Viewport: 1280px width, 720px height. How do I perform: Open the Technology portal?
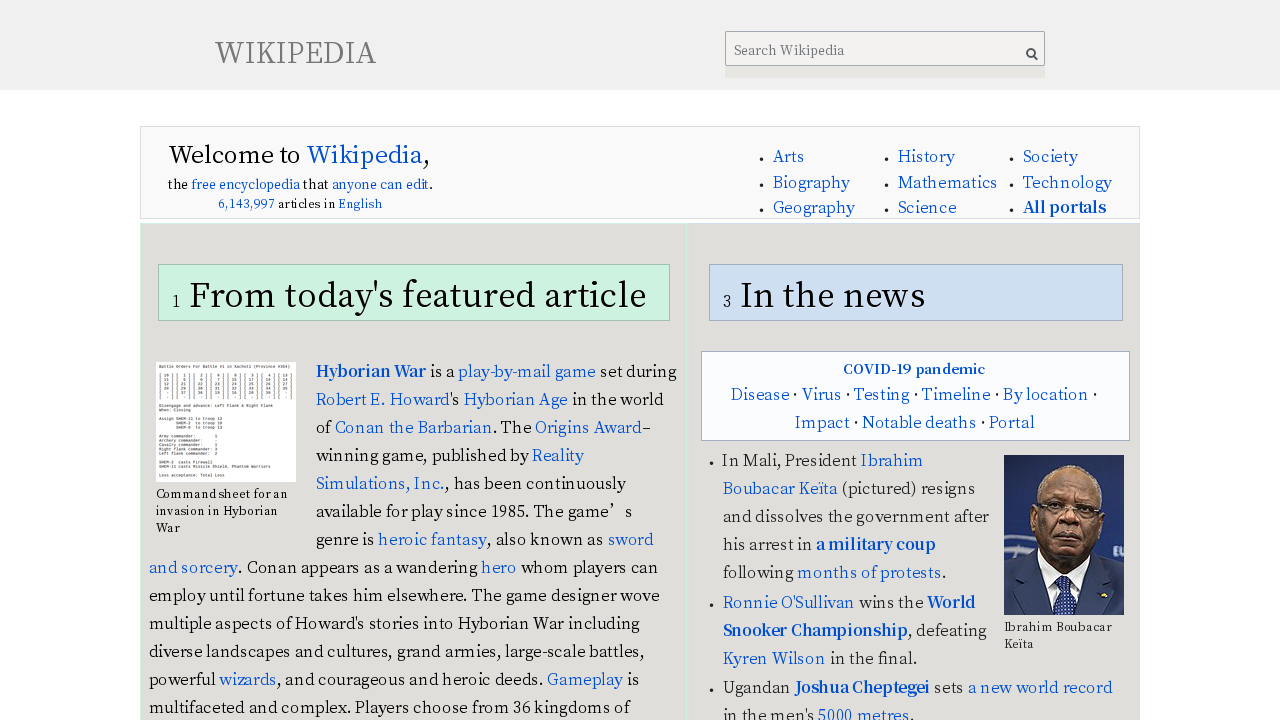click(1067, 182)
